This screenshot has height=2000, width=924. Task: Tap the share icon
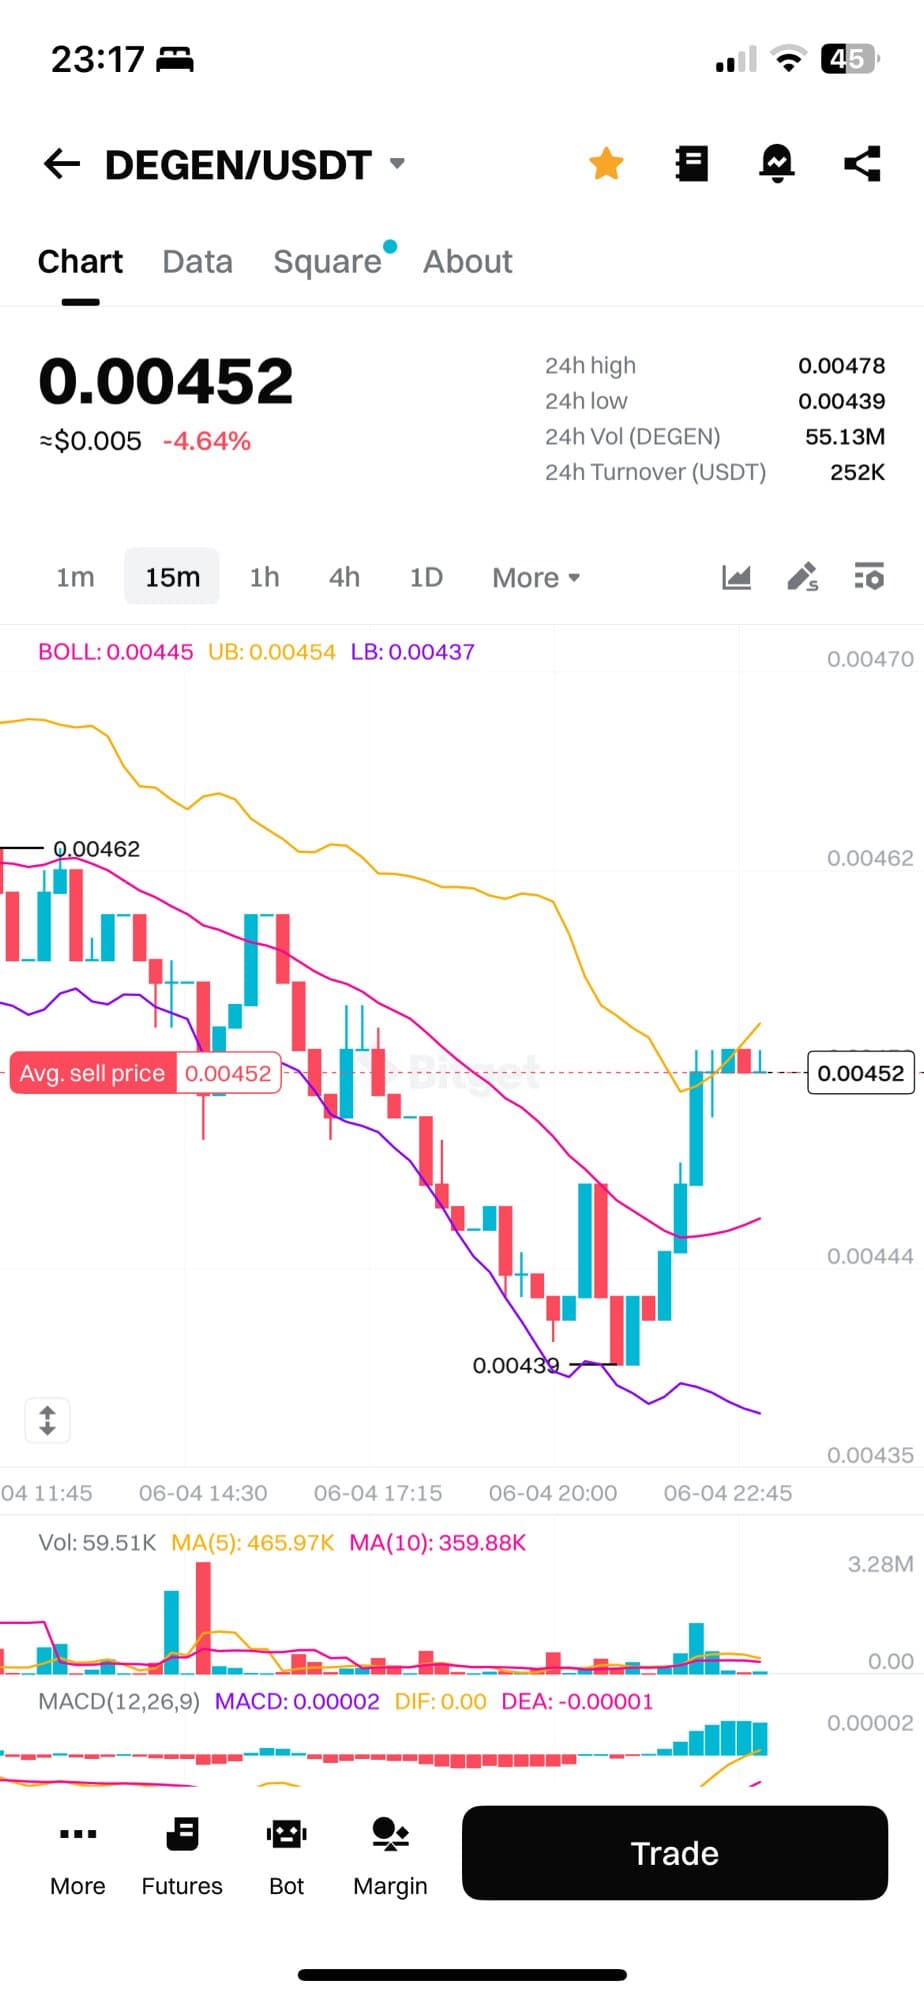click(862, 164)
